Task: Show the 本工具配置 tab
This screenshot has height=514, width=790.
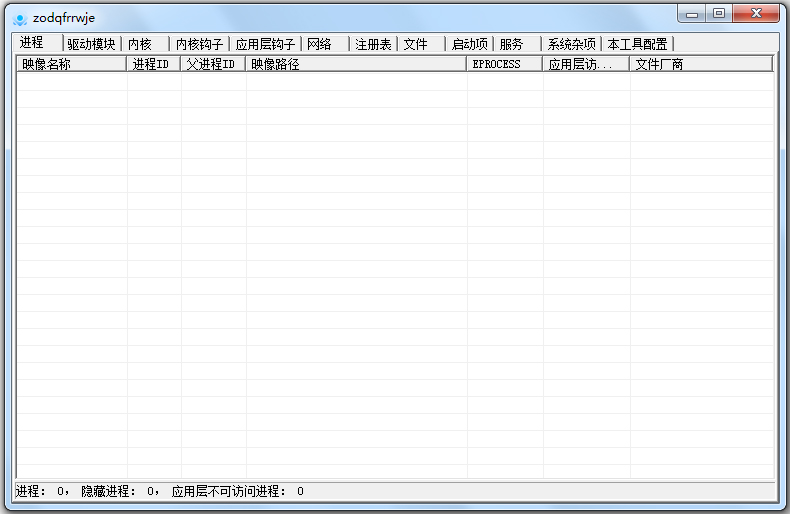Action: coord(637,44)
